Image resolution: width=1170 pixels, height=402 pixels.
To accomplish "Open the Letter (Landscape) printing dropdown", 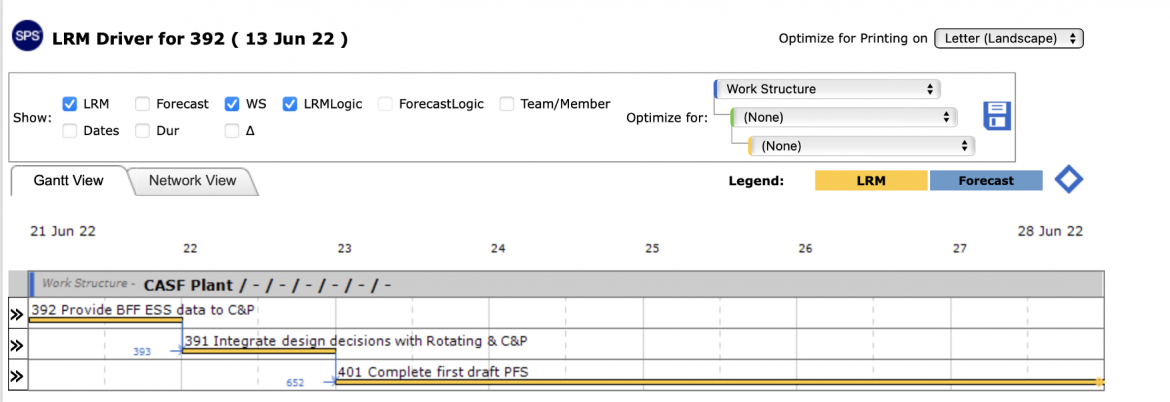I will click(x=1009, y=38).
